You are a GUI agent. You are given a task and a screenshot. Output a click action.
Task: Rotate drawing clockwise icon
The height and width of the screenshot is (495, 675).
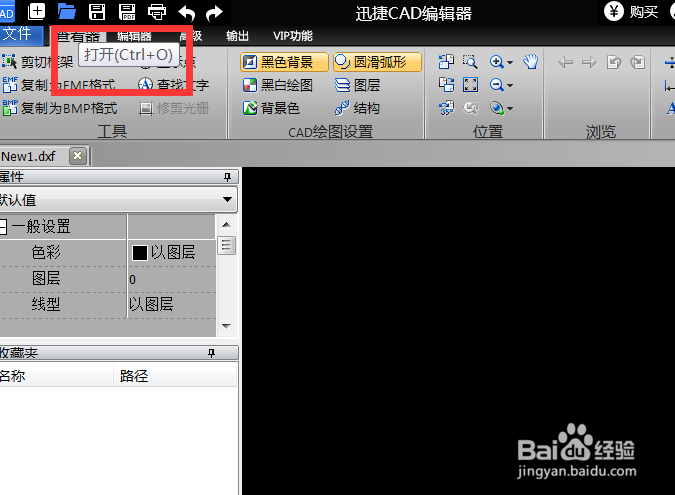coord(446,85)
